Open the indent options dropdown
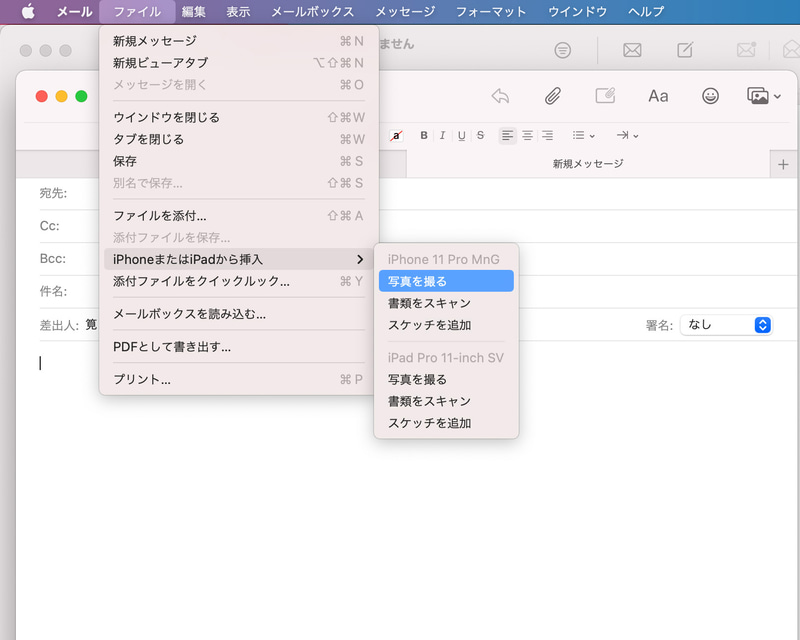 [628, 135]
